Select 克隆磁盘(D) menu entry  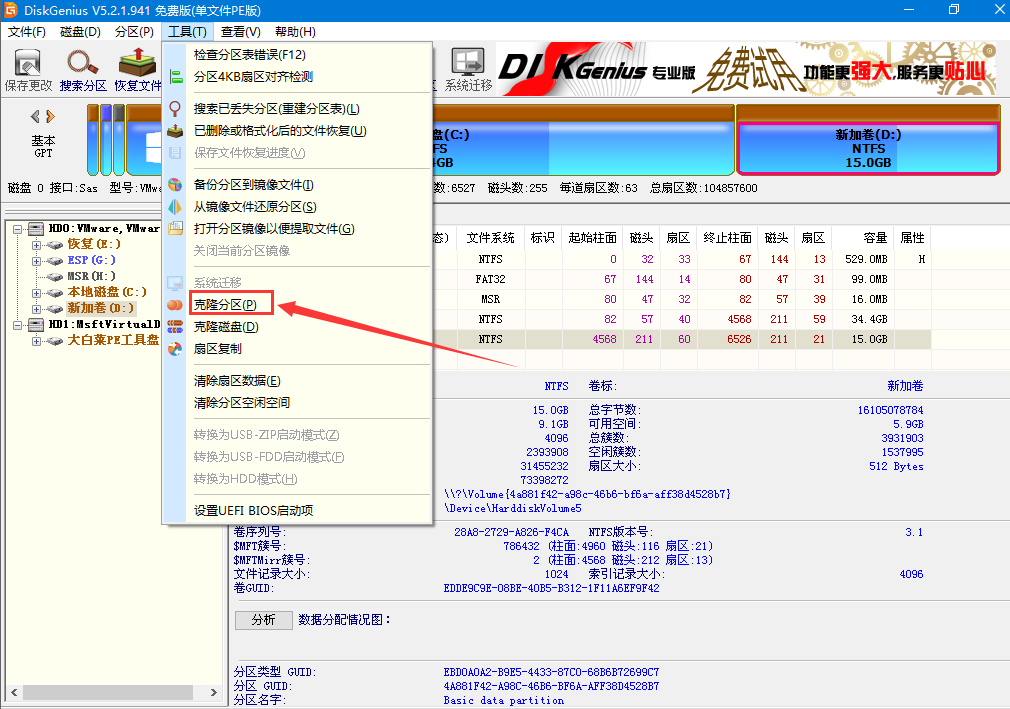click(226, 326)
